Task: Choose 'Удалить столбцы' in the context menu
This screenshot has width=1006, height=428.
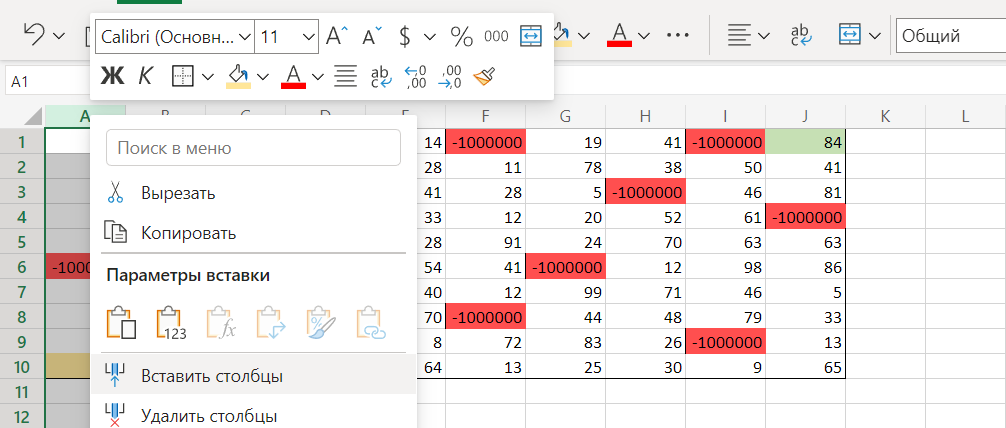Action: tap(209, 415)
